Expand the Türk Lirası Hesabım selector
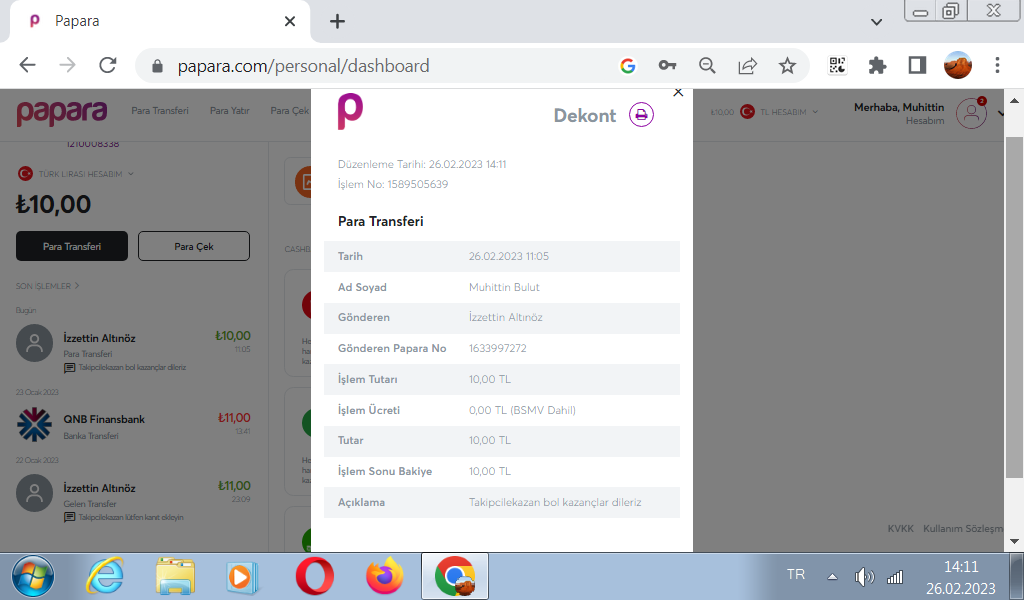This screenshot has width=1024, height=600. [x=76, y=174]
